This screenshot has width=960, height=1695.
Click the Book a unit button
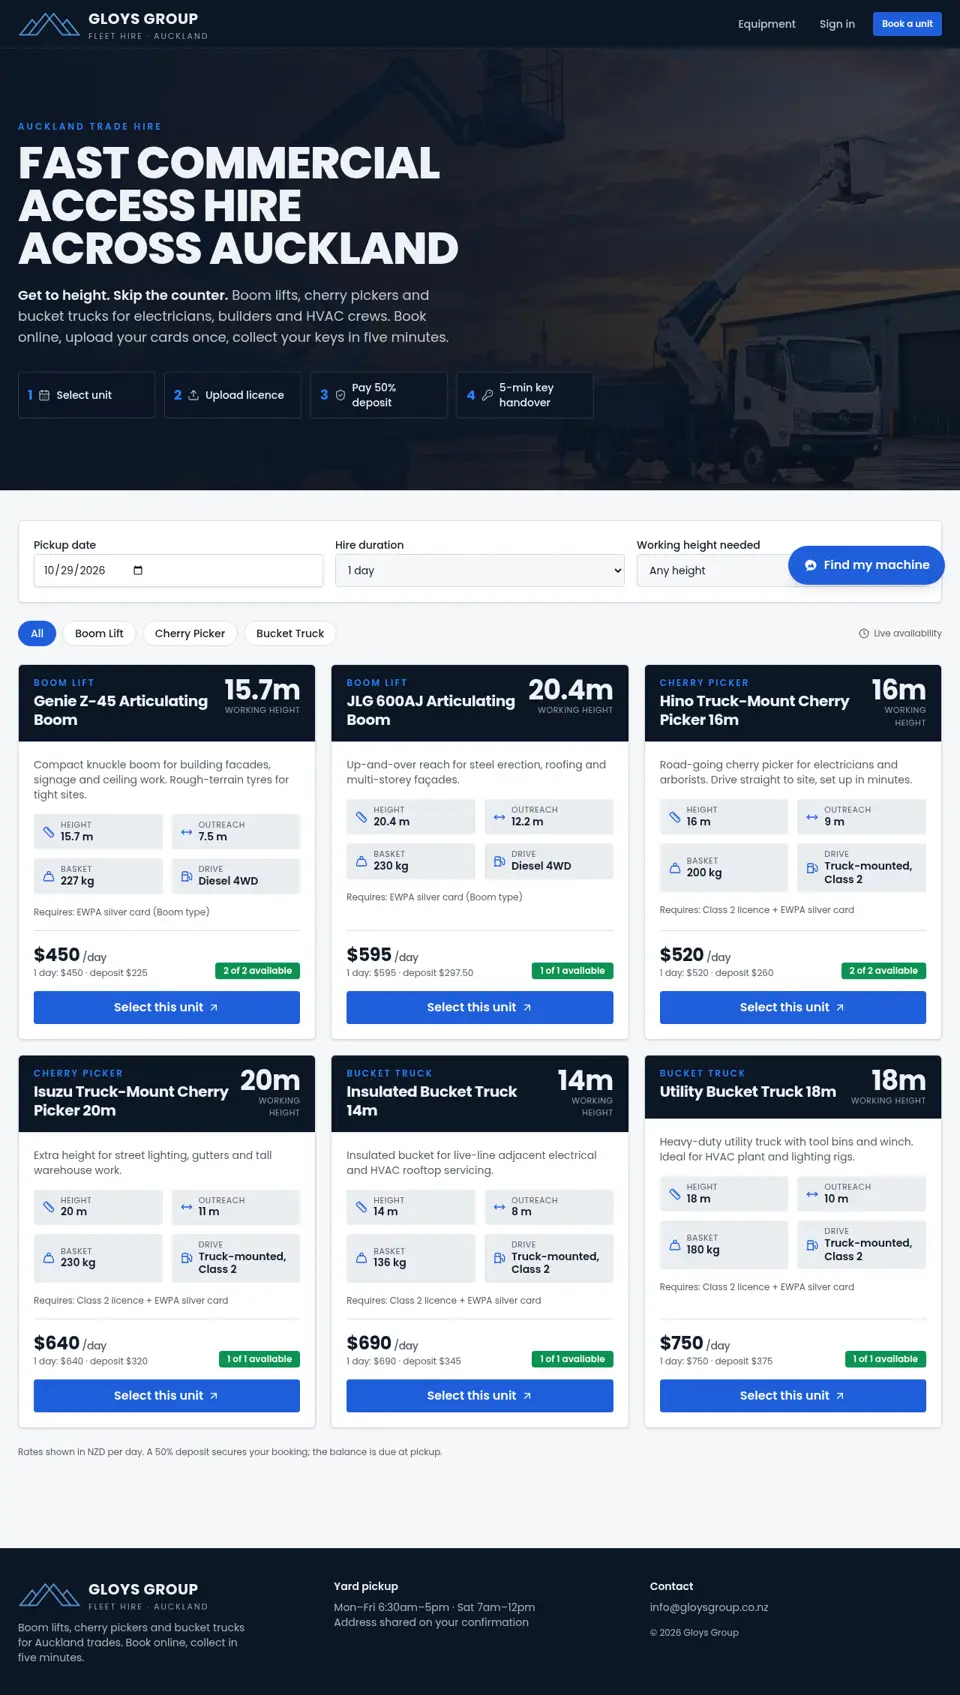pos(907,24)
